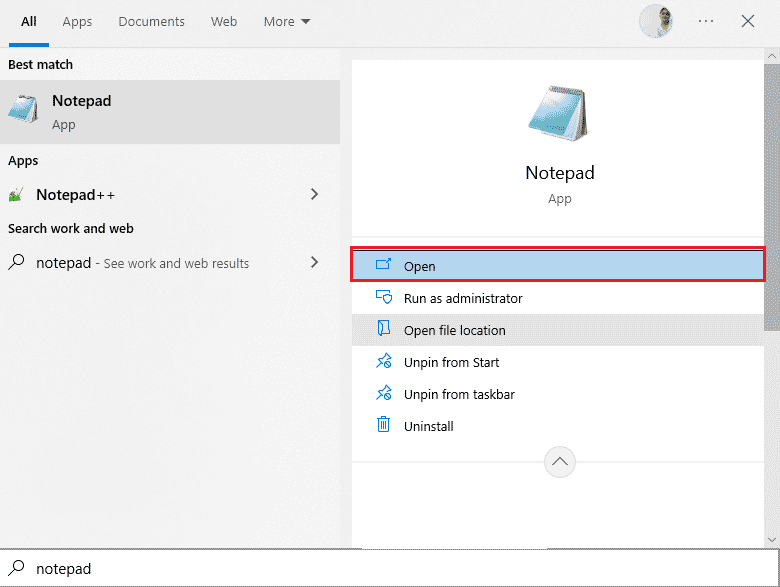The height and width of the screenshot is (587, 780).
Task: Expand the Notepad++ result arrow
Action: [314, 194]
